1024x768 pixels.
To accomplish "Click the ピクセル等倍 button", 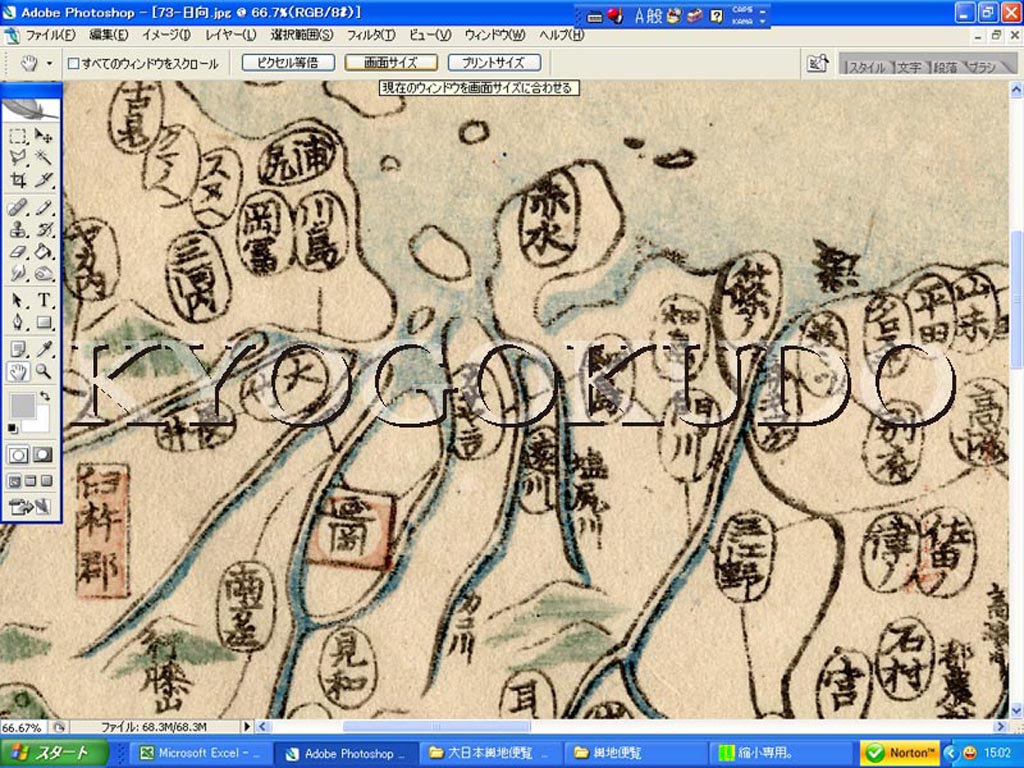I will pos(288,63).
